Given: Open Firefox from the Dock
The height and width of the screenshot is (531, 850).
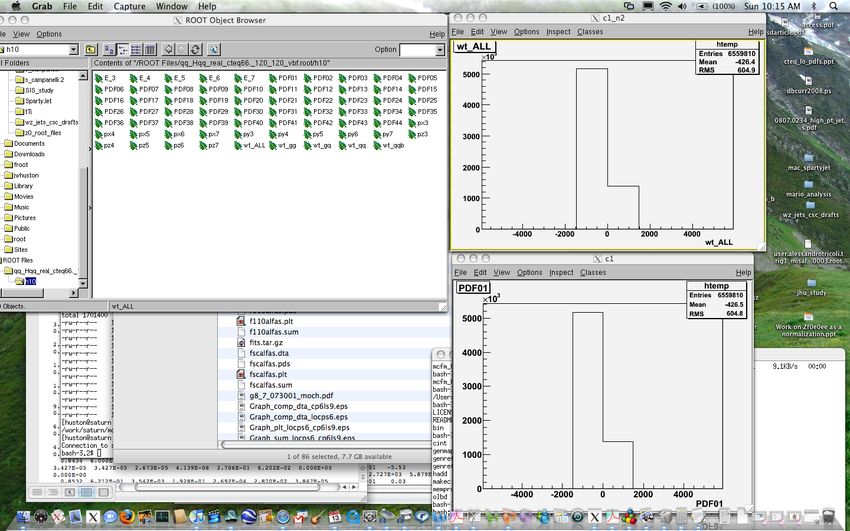Looking at the screenshot, I should click(127, 516).
